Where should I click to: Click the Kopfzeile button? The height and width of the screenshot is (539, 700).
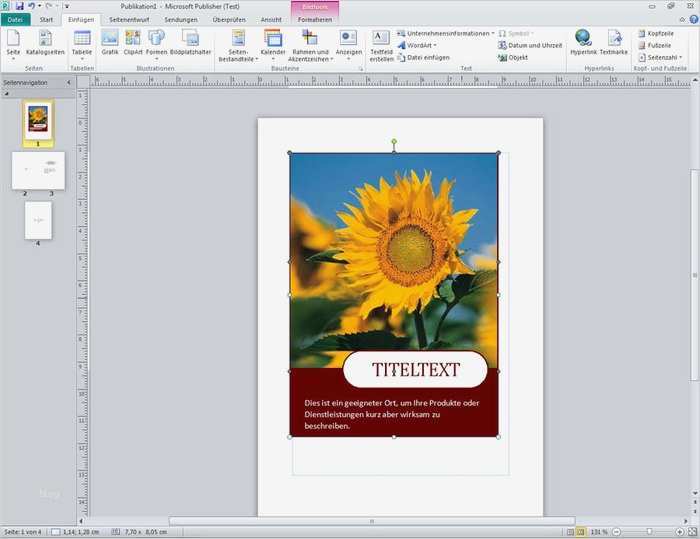point(655,33)
